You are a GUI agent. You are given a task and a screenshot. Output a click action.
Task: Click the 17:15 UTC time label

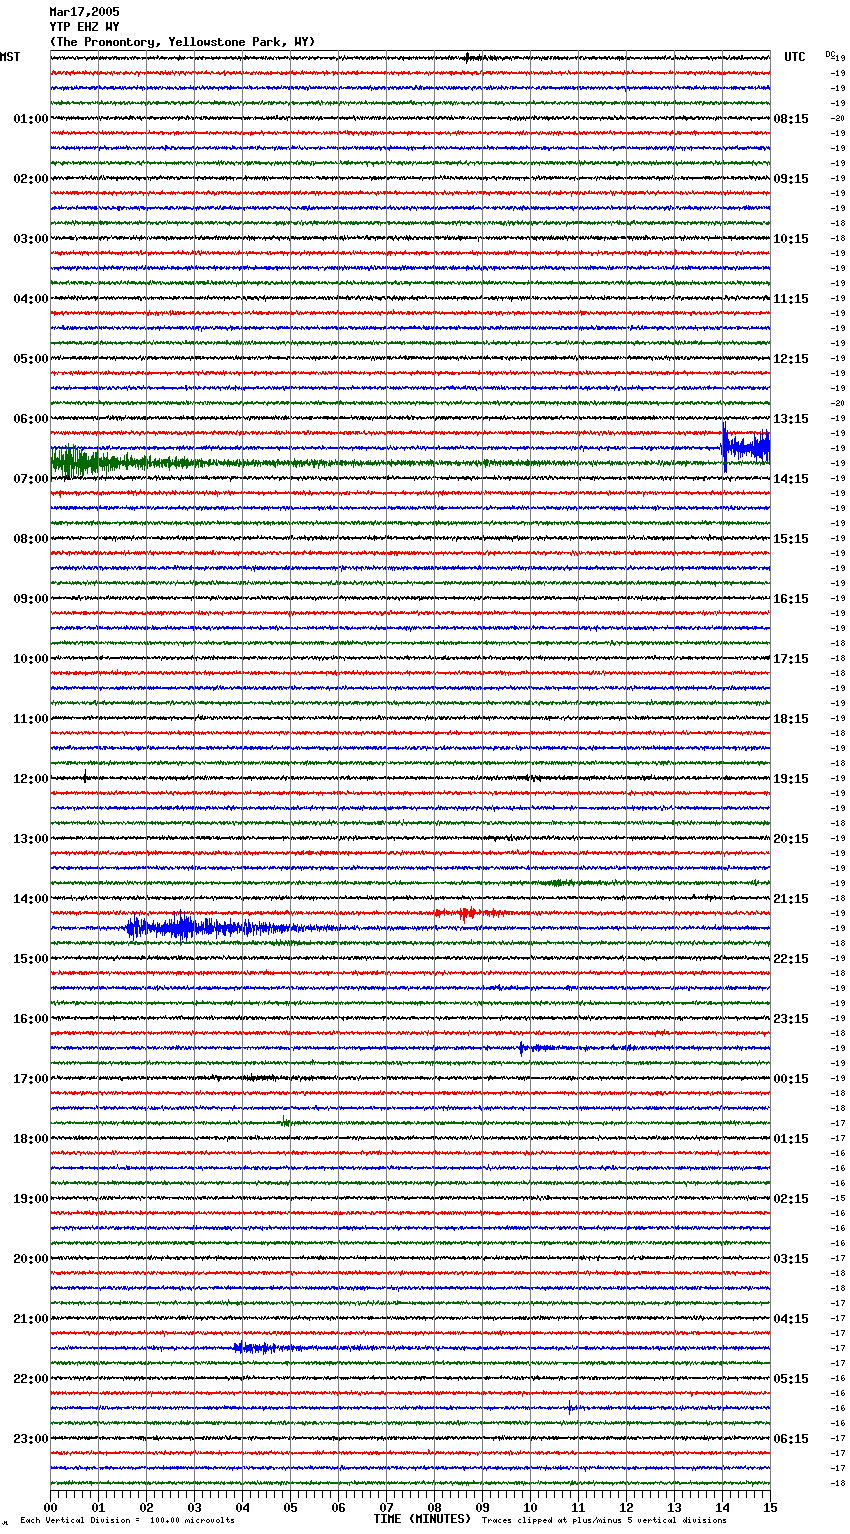point(791,659)
